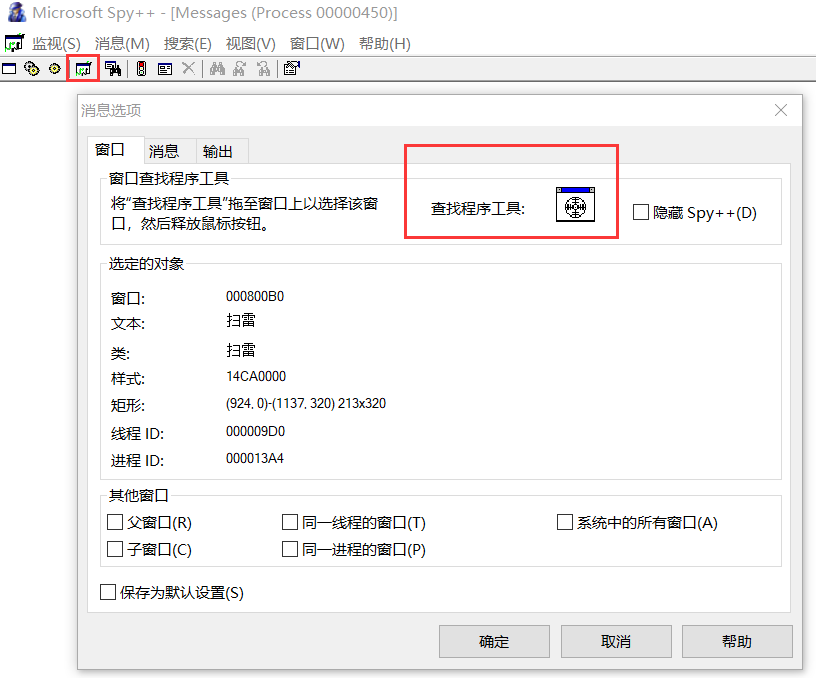Open the 搜索(E) menu
Viewport: 816px width, 678px height.
coord(187,44)
